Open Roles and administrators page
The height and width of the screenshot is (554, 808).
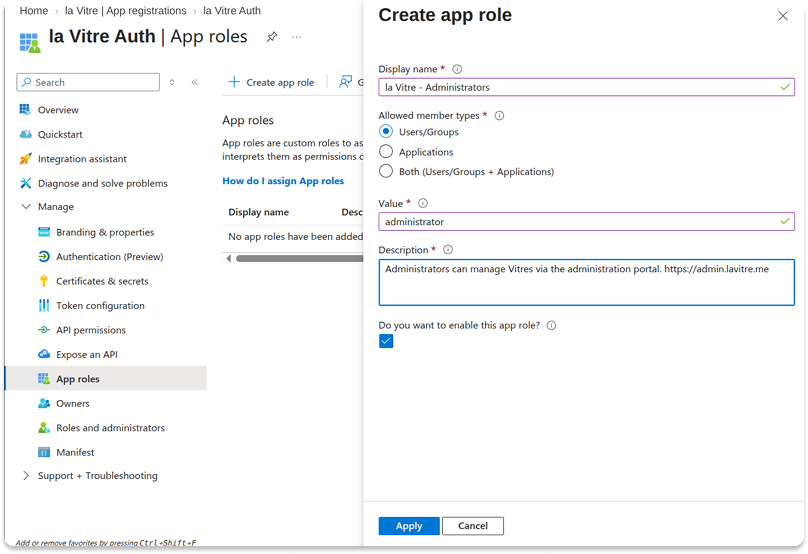click(x=110, y=428)
